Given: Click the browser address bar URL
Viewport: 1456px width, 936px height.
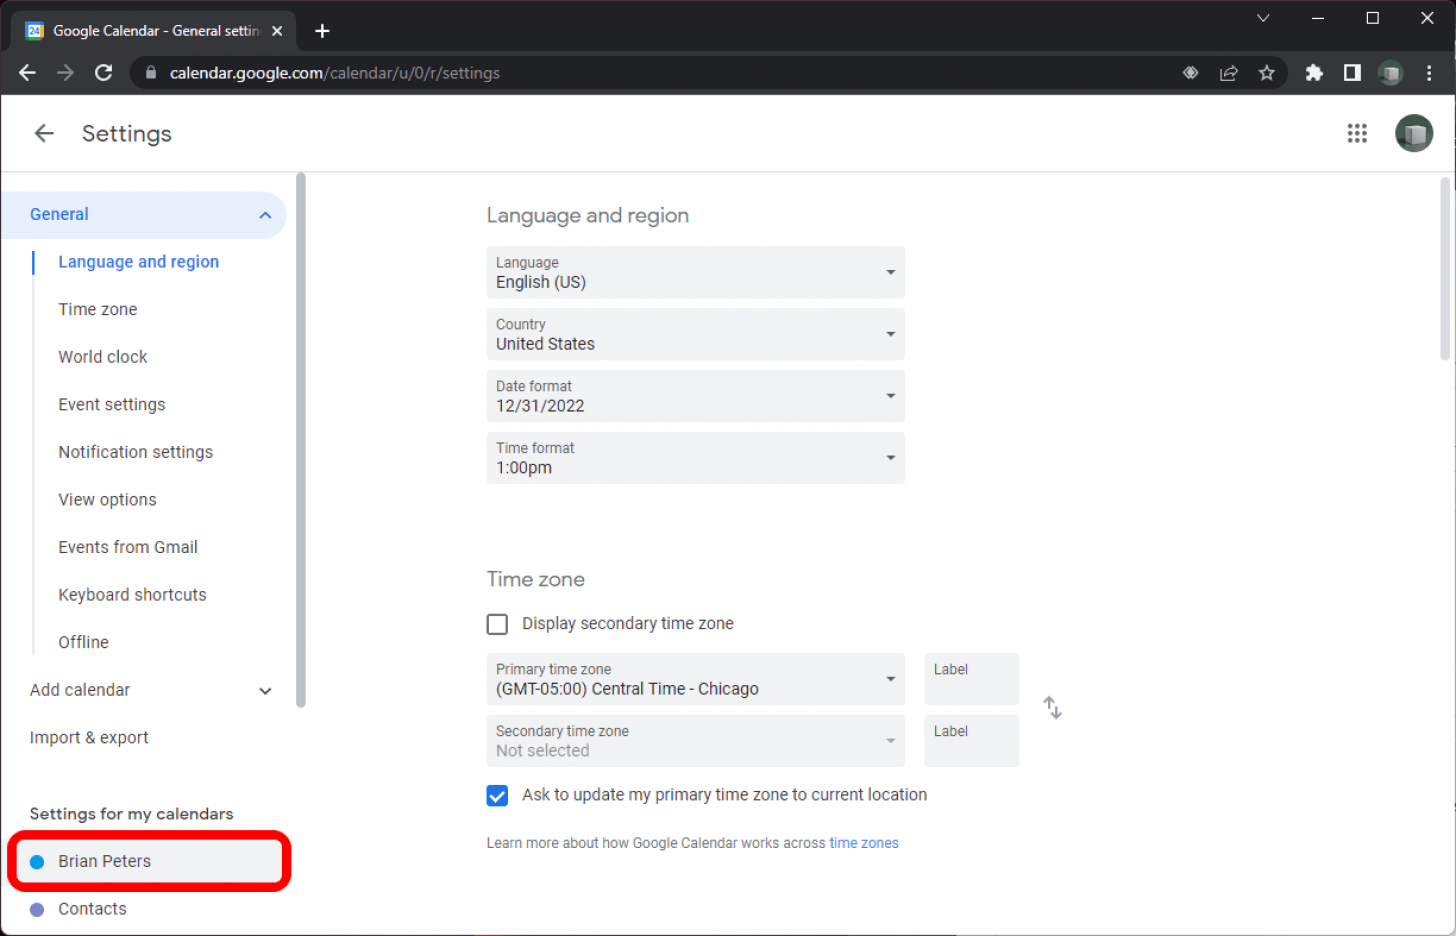Looking at the screenshot, I should (335, 73).
